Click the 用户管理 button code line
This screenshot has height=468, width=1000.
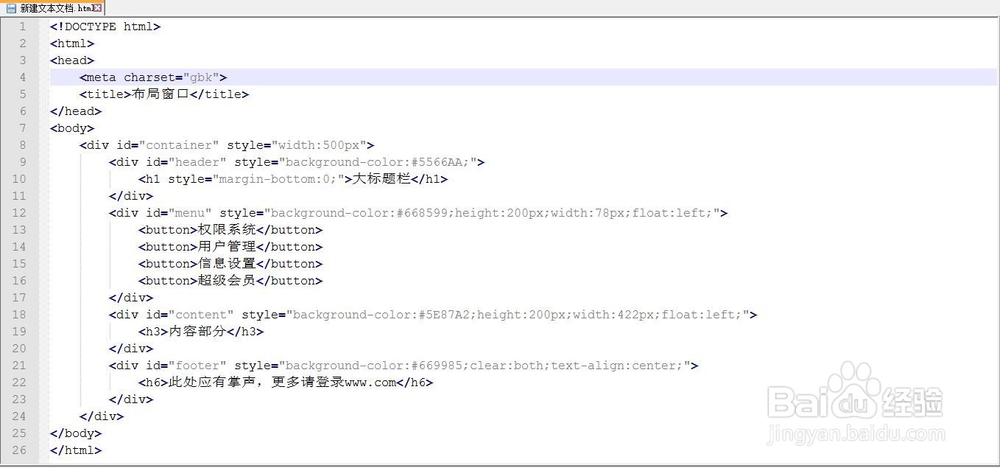230,247
